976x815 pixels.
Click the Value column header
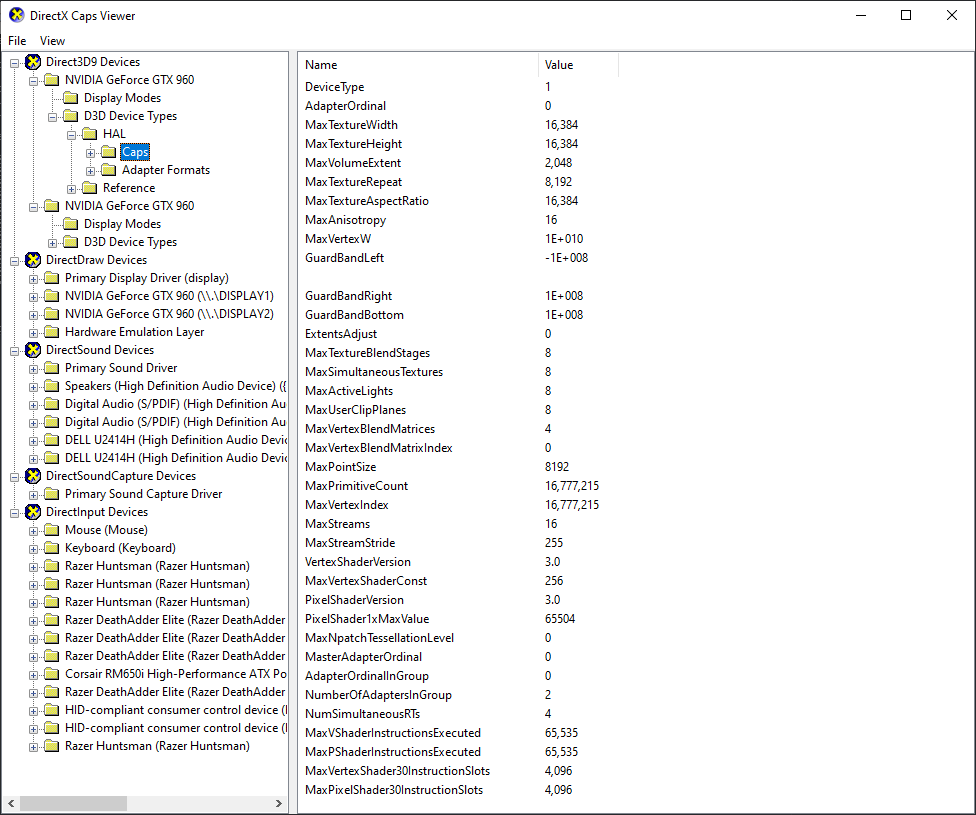pyautogui.click(x=578, y=65)
